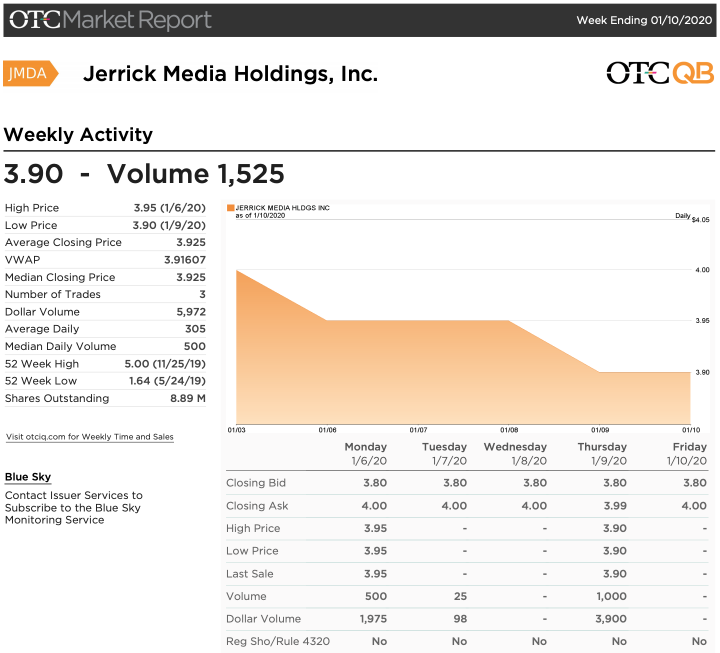Select Tuesday's Volume value 25
720x653 pixels.
pyautogui.click(x=460, y=596)
